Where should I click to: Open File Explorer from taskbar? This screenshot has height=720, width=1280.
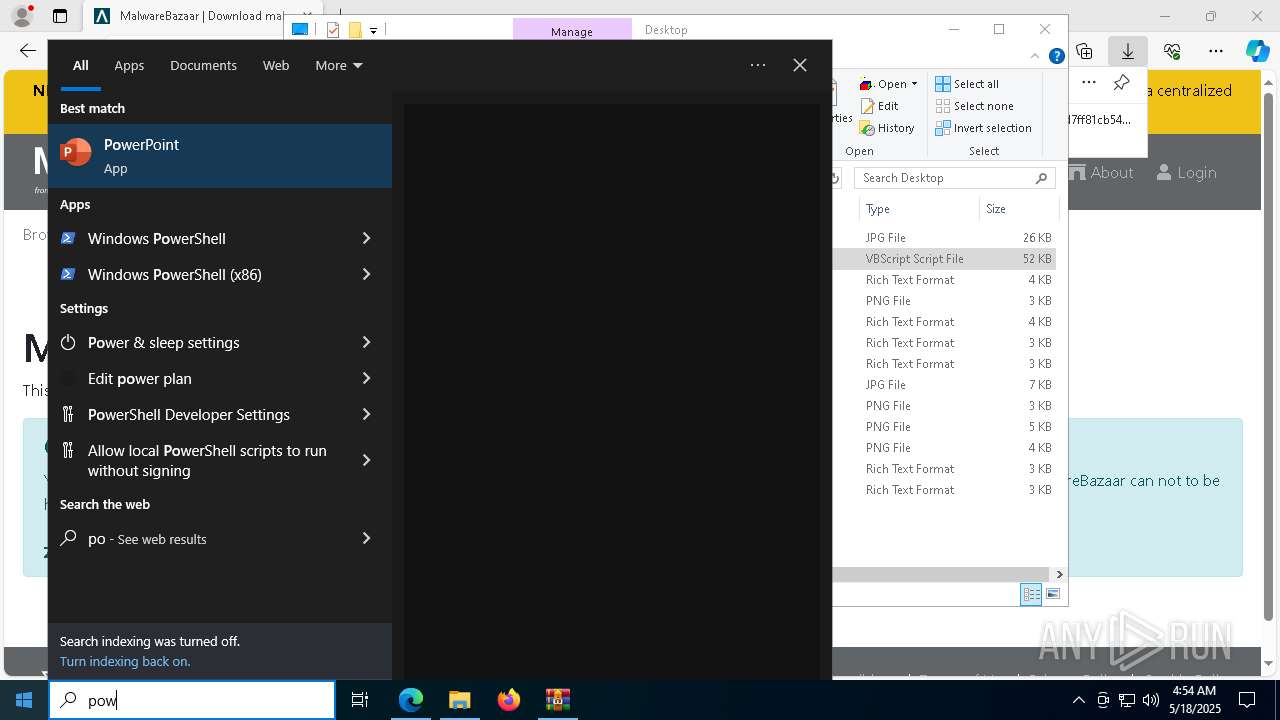(x=460, y=700)
